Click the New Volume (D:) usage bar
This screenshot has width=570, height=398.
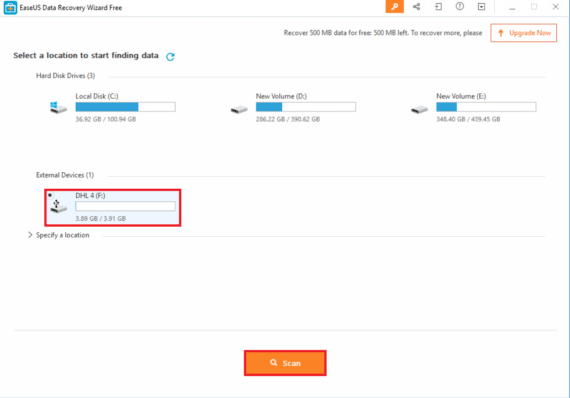click(x=306, y=107)
